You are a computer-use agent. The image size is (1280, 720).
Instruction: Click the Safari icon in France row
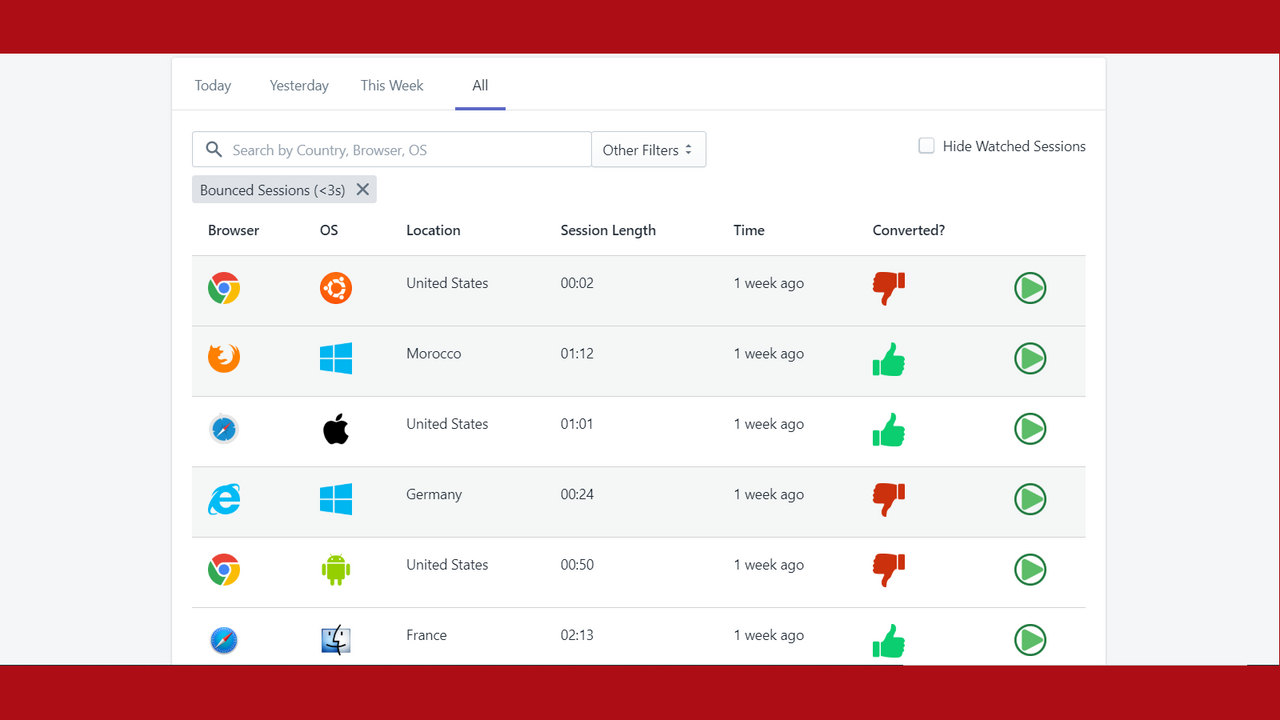224,640
